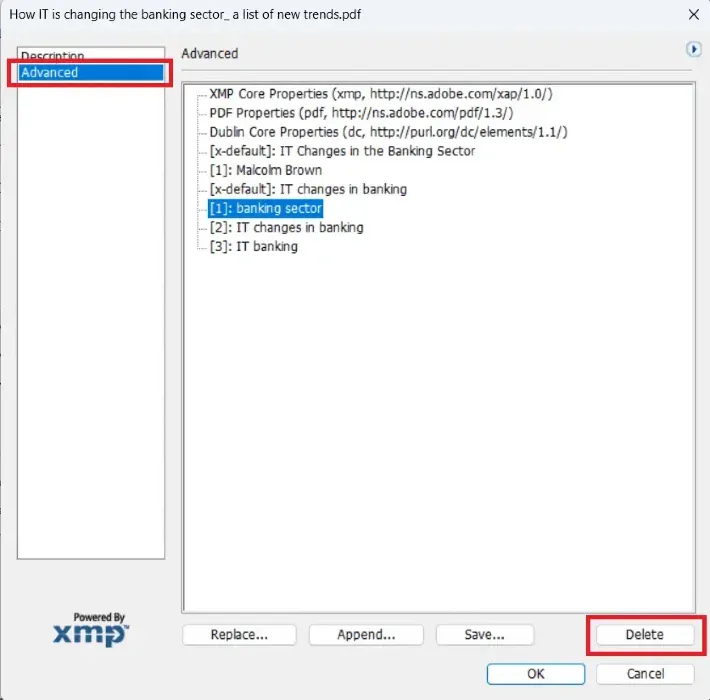
Task: Select the Advanced category
Action: (x=91, y=72)
